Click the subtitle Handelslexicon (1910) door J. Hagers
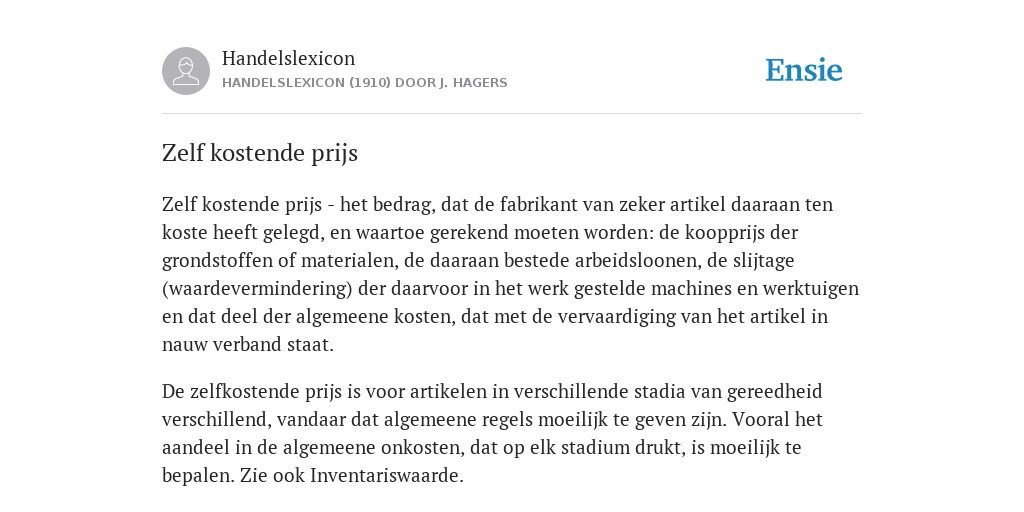The image size is (1024, 512). pyautogui.click(x=364, y=83)
